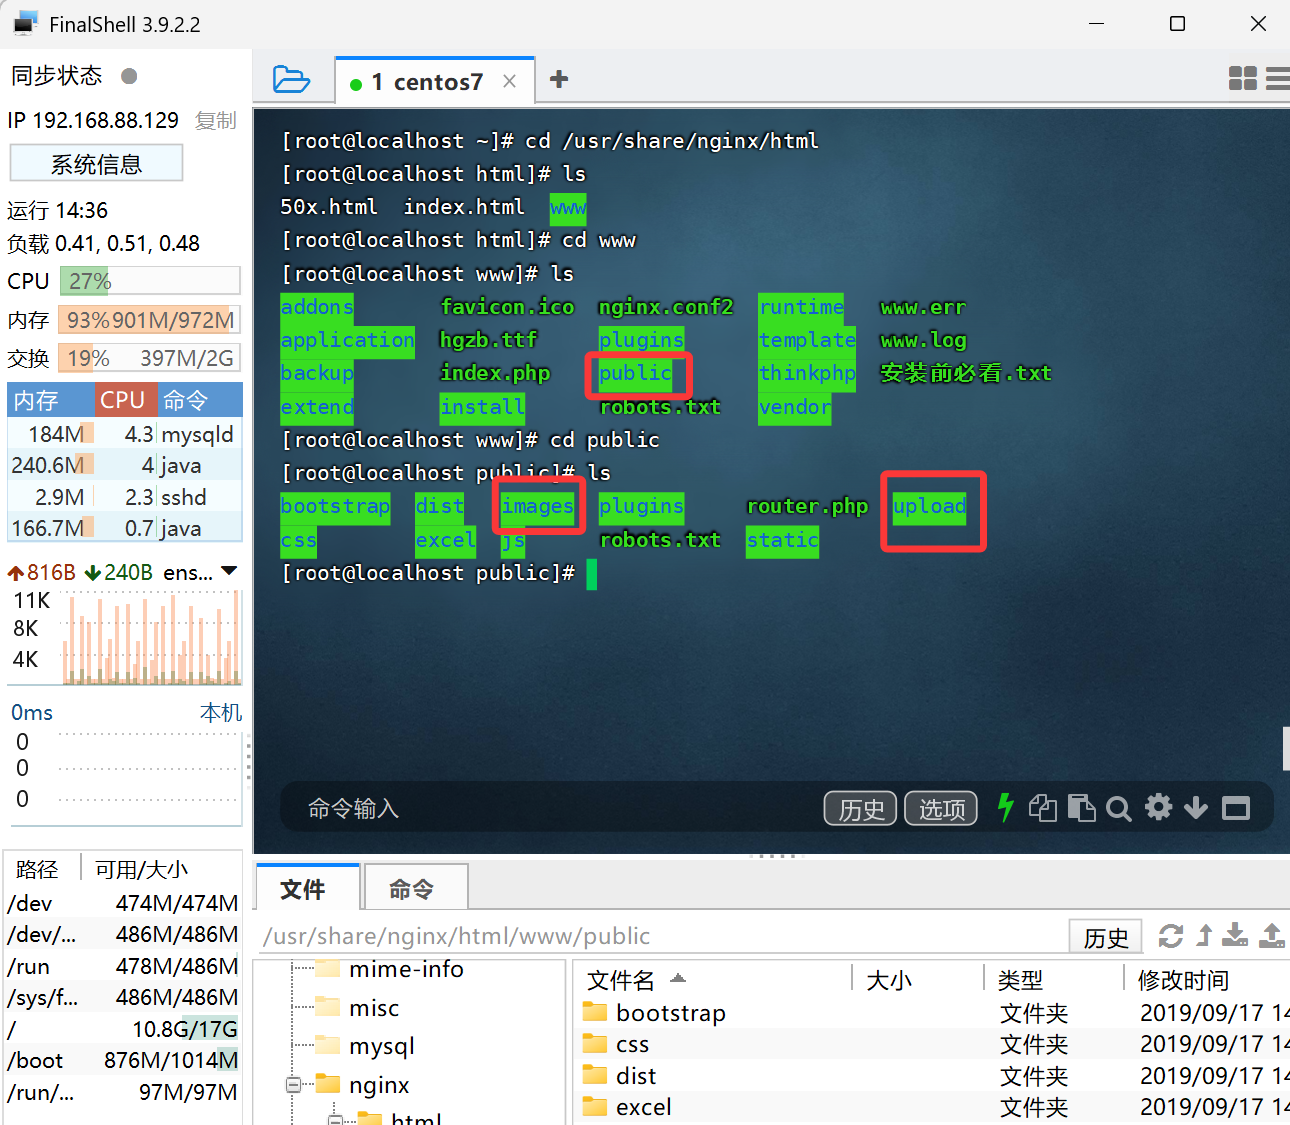The width and height of the screenshot is (1290, 1125).
Task: Switch process list to 内存 tab
Action: [52, 400]
